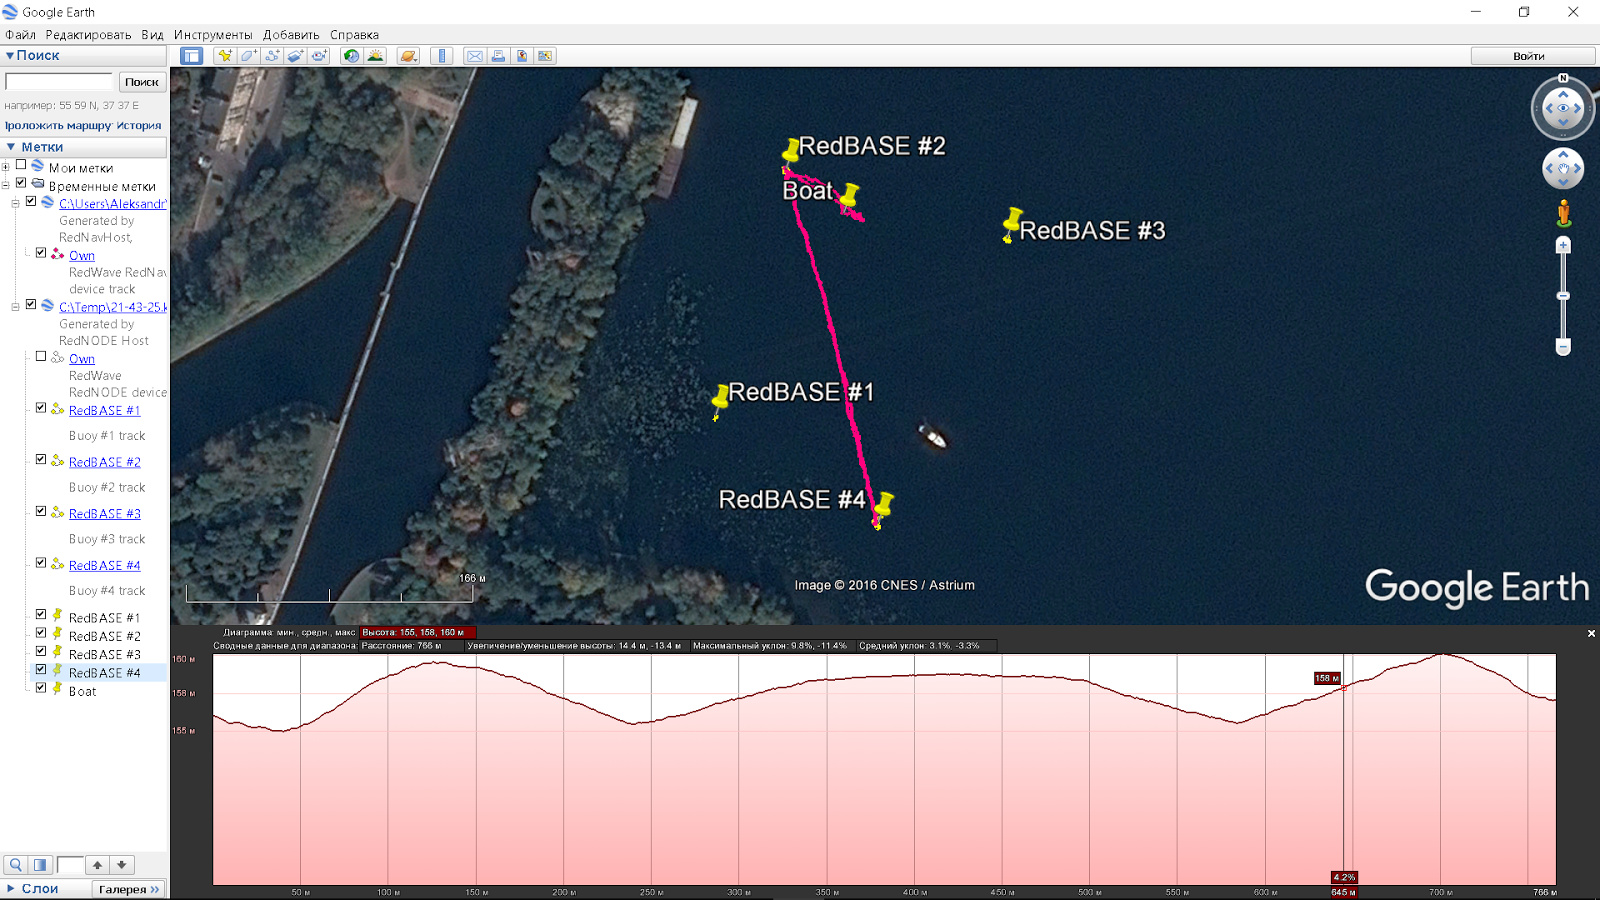Click the Войти sign-in button
The height and width of the screenshot is (900, 1600).
1528,56
